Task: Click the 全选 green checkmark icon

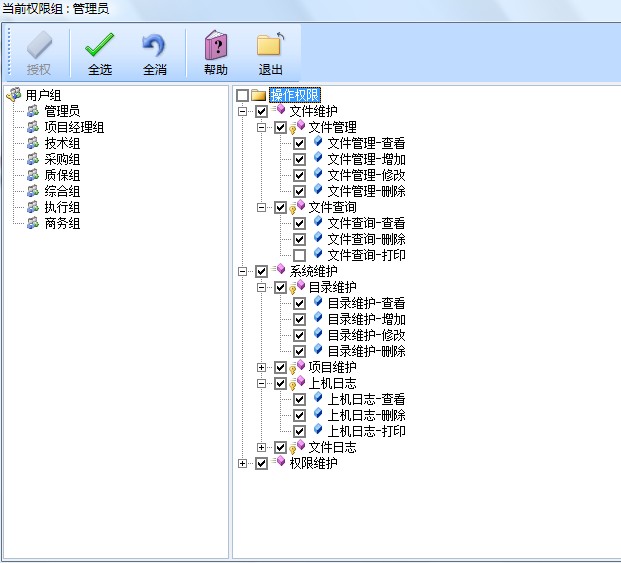Action: click(99, 45)
